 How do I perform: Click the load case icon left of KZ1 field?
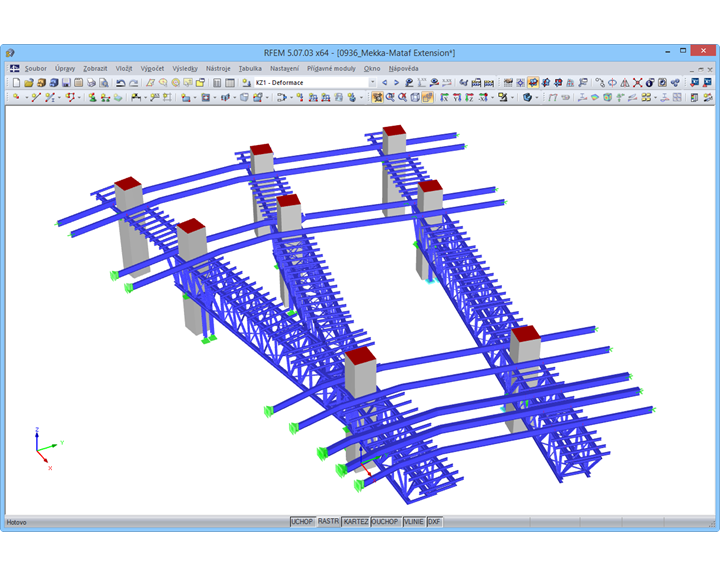[246, 83]
